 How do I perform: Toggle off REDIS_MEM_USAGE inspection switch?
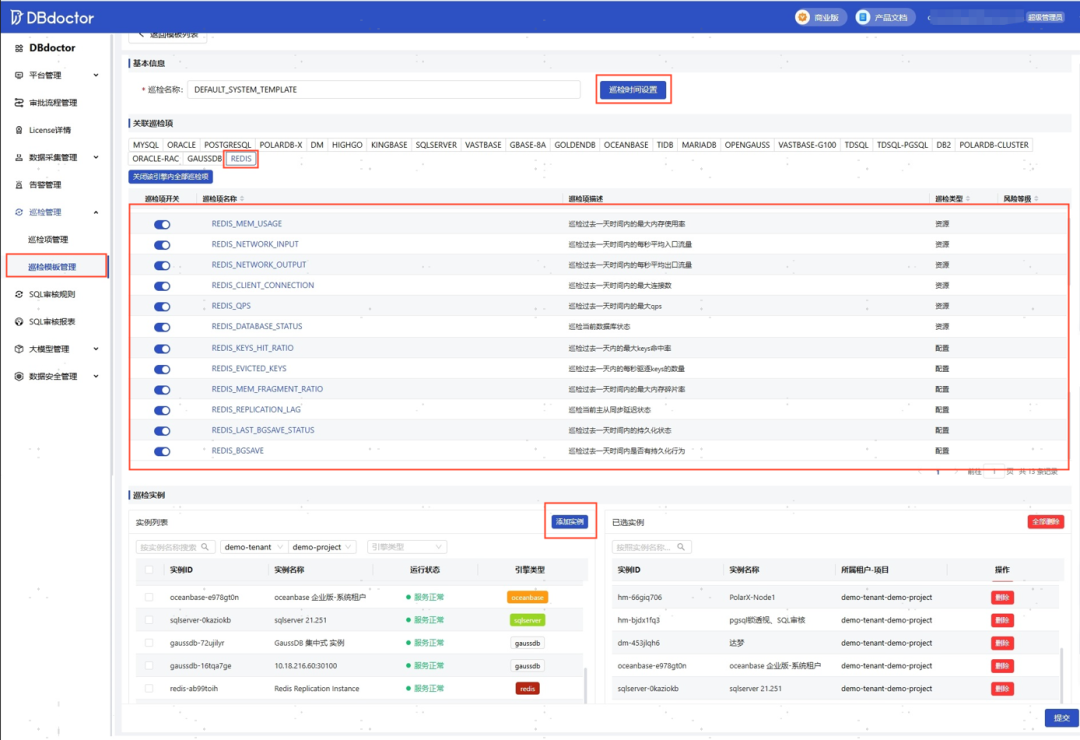(162, 225)
